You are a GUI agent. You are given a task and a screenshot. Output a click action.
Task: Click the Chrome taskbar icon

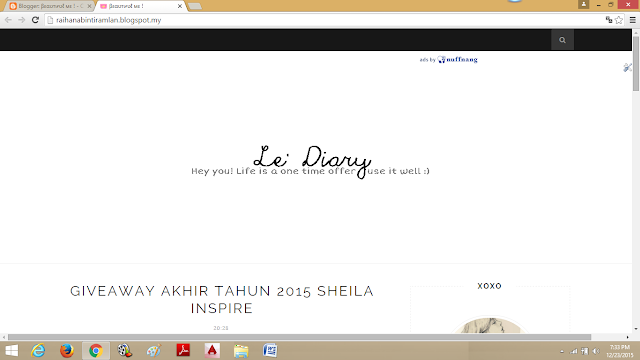tap(96, 351)
